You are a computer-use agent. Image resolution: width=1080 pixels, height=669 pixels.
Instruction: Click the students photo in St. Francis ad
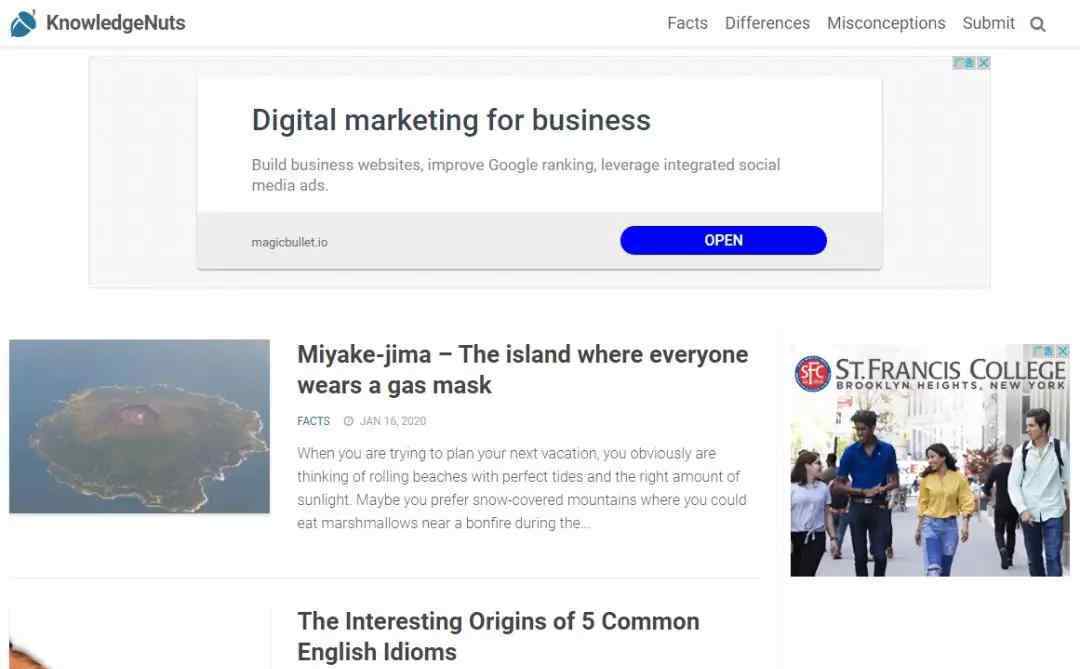(929, 485)
